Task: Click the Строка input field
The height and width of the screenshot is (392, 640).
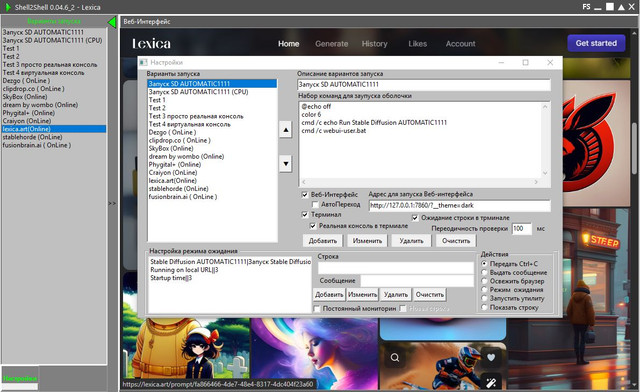Action: pos(396,268)
